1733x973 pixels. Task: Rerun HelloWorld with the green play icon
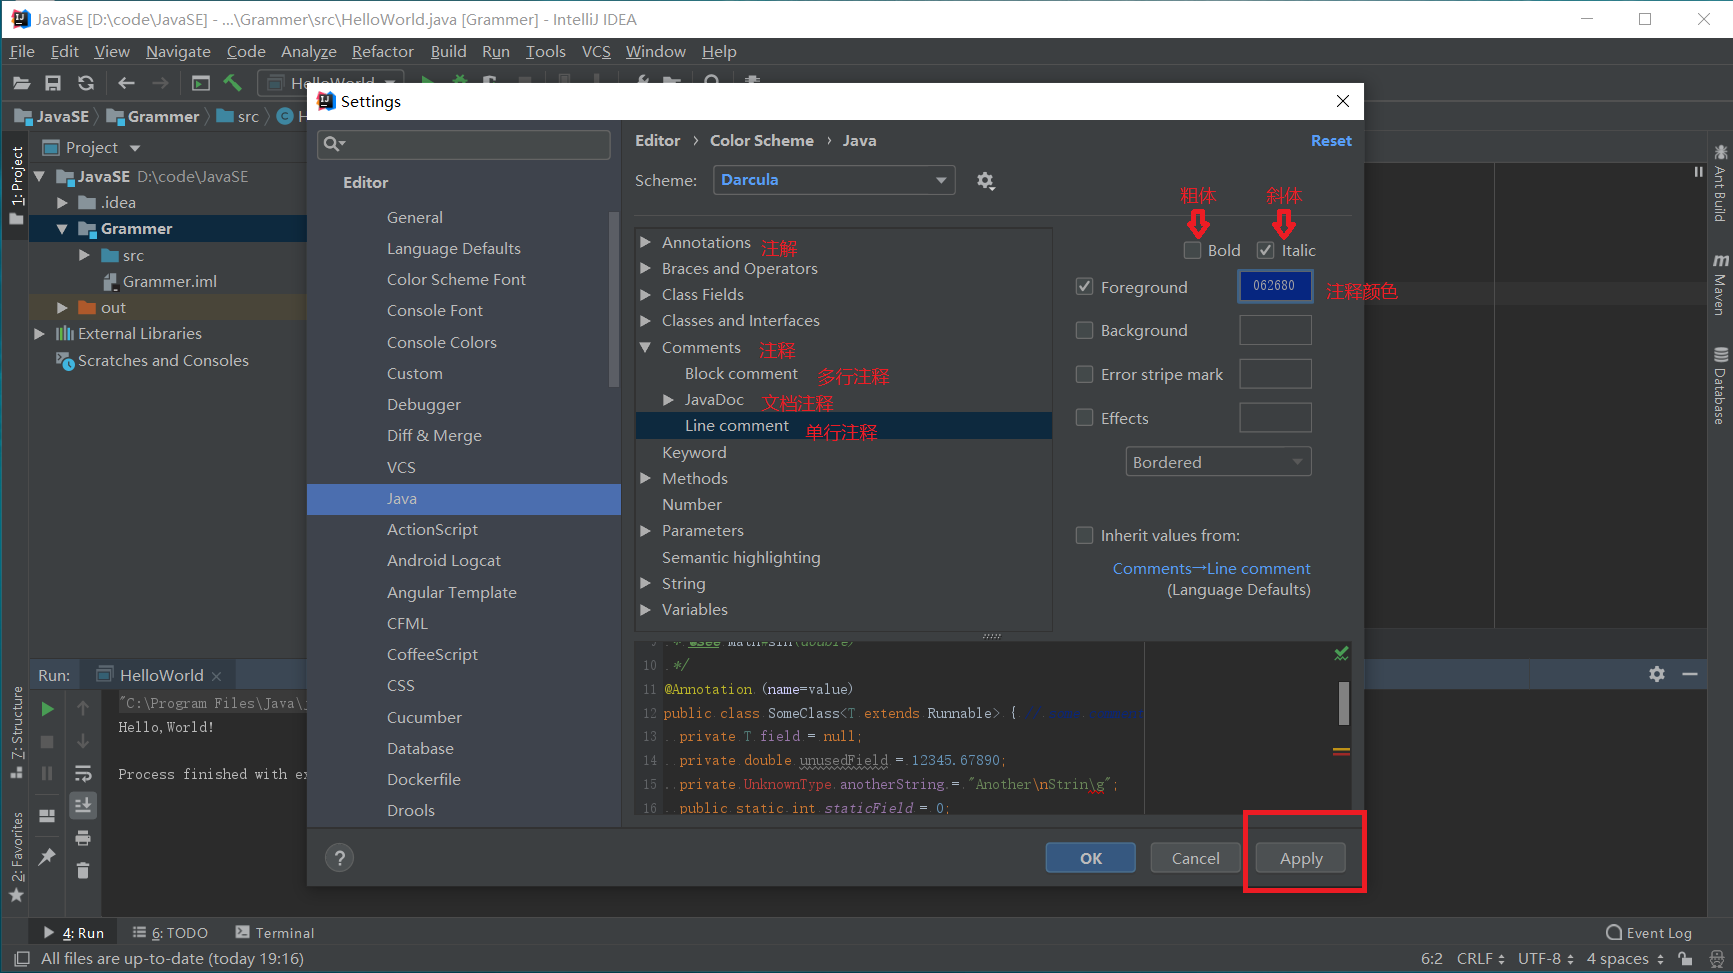[47, 709]
